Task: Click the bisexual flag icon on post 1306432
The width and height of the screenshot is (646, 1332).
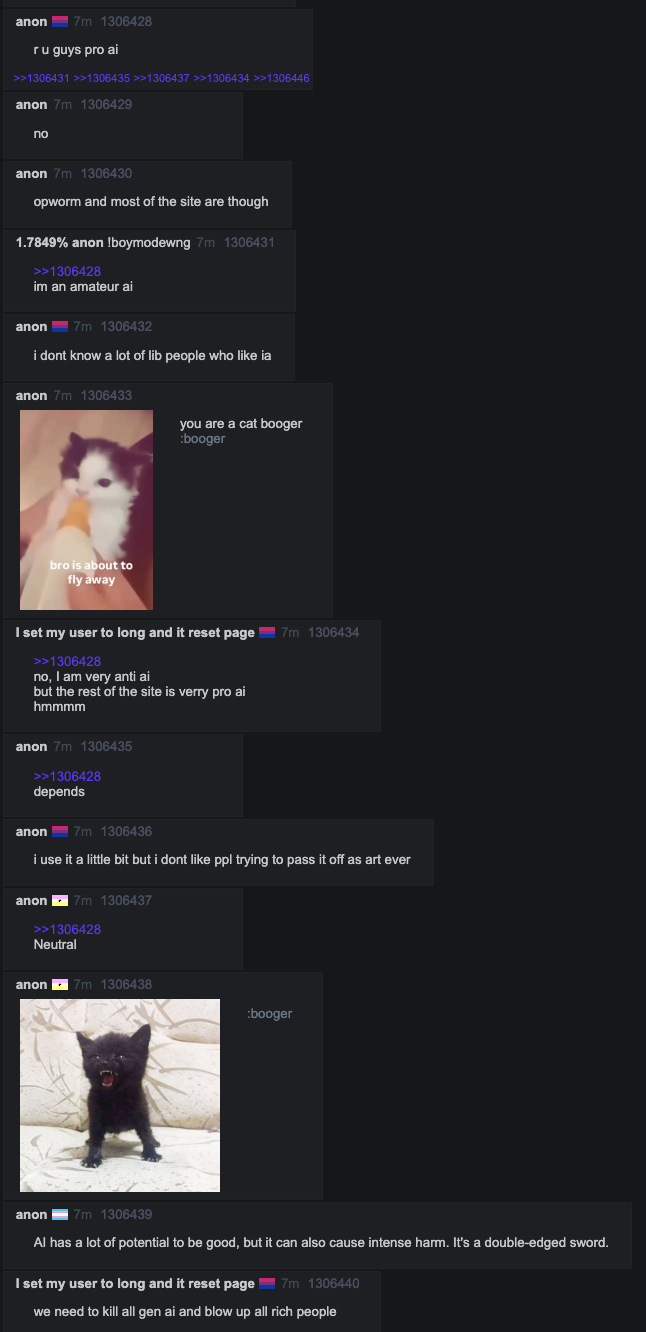Action: (x=60, y=327)
